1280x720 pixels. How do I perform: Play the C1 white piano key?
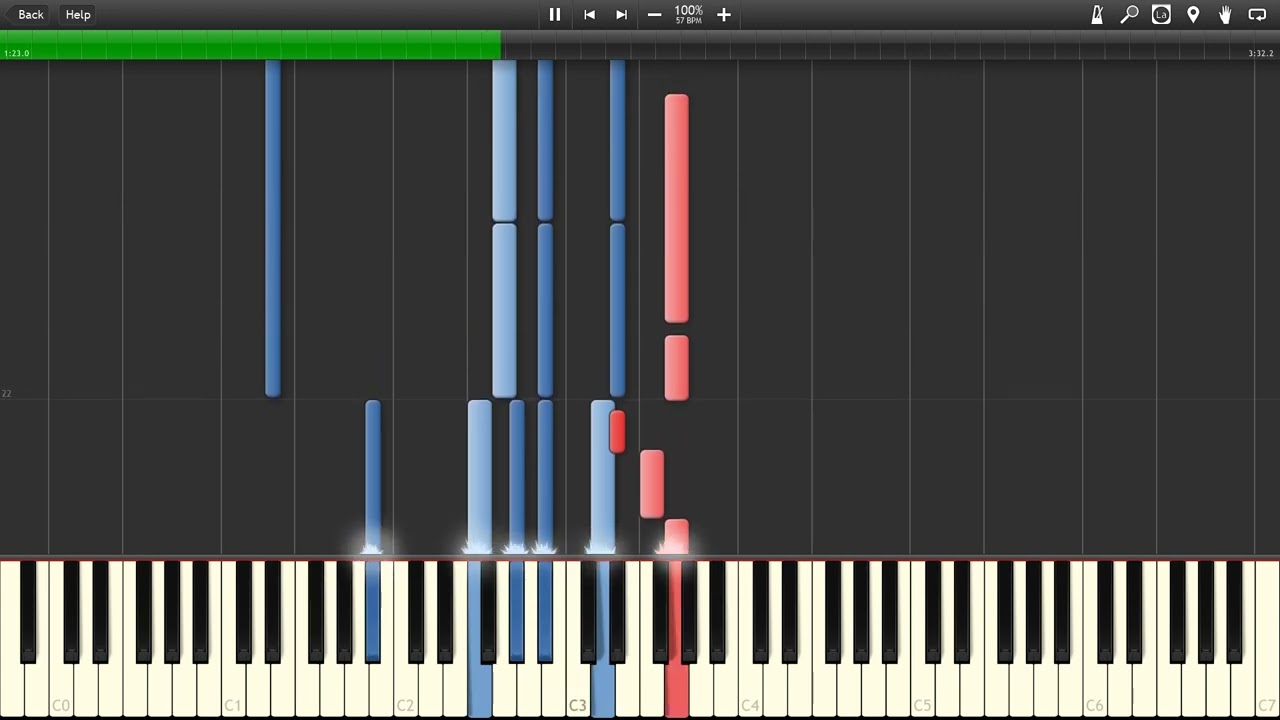tap(233, 690)
